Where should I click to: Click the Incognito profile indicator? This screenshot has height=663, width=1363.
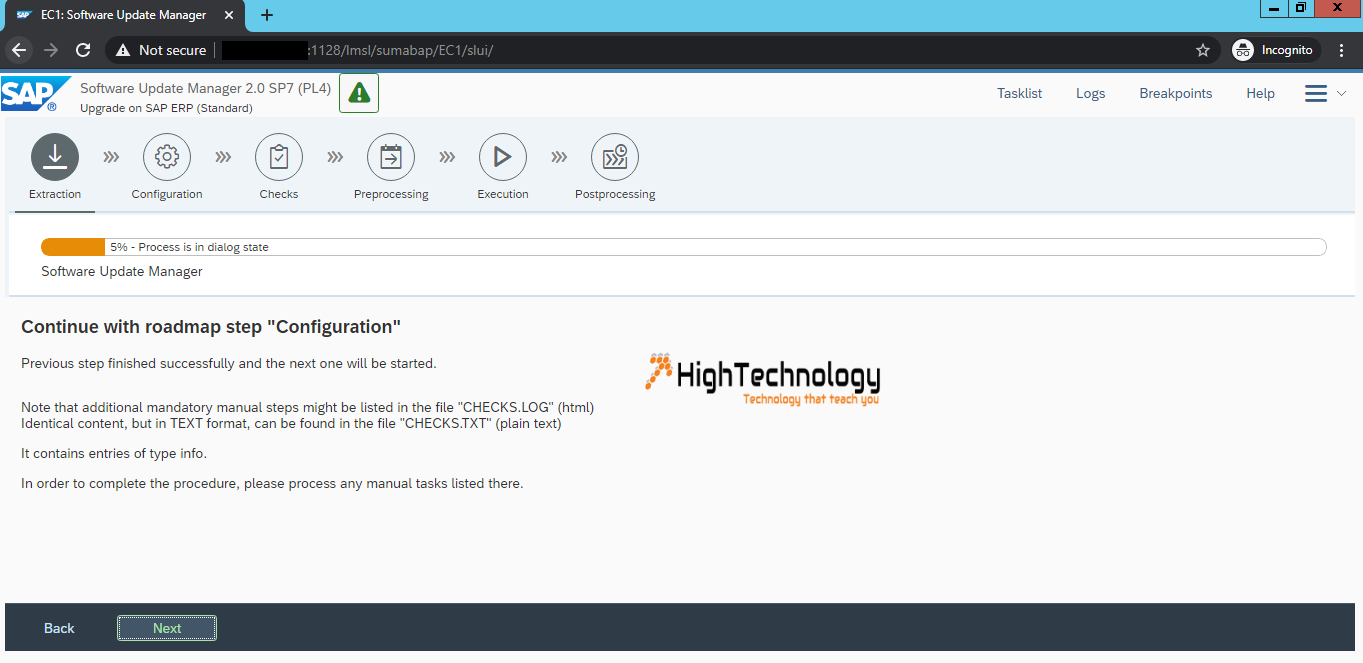coord(1275,50)
